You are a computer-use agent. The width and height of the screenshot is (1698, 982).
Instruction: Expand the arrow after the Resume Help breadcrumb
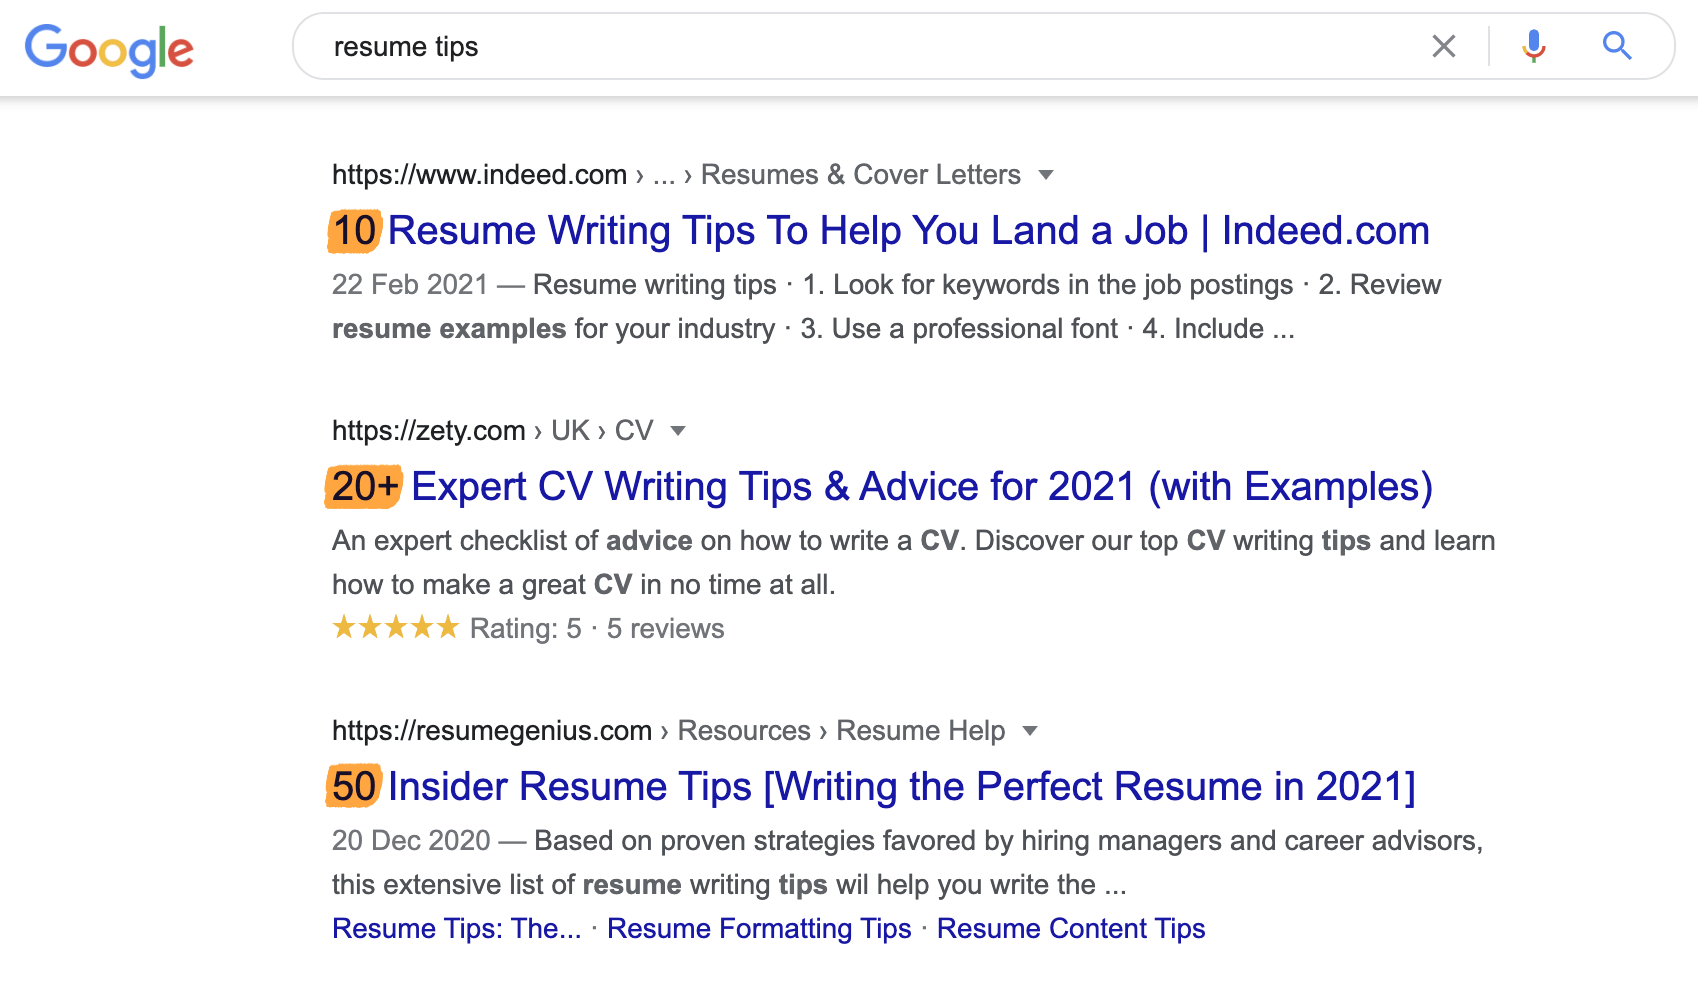(1030, 731)
